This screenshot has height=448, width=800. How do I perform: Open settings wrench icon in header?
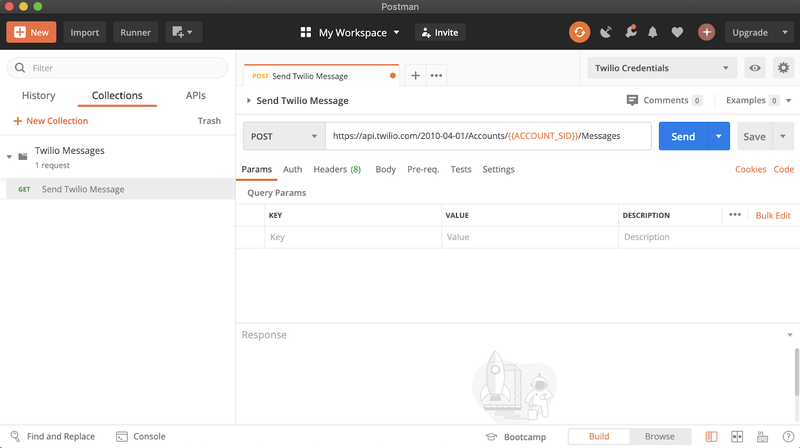pyautogui.click(x=630, y=32)
